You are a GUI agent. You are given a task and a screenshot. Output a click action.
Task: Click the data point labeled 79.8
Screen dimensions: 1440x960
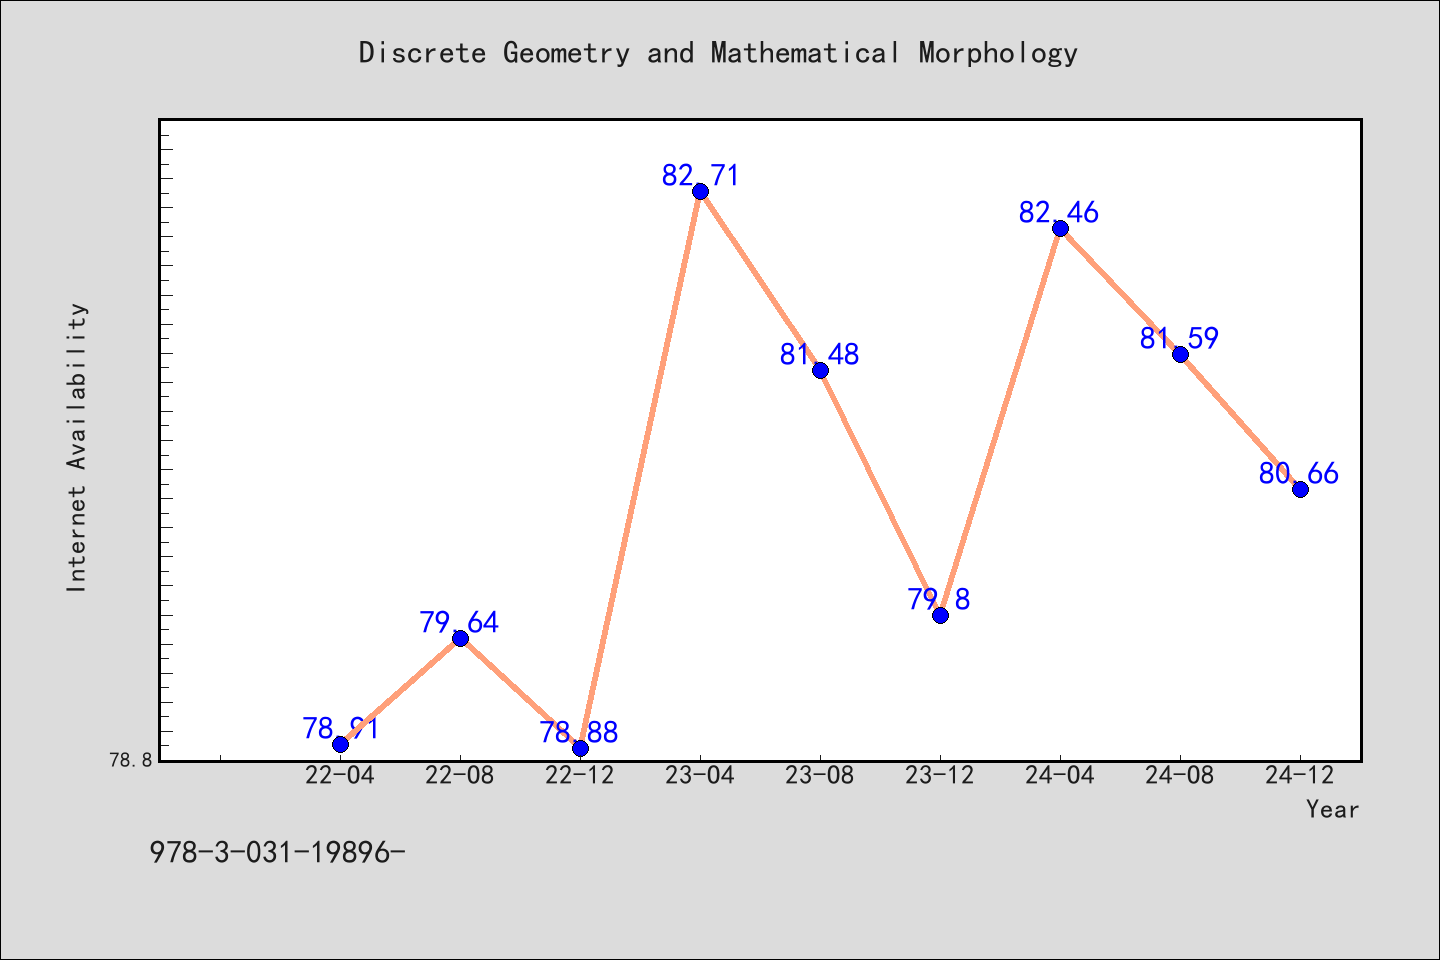pos(940,615)
